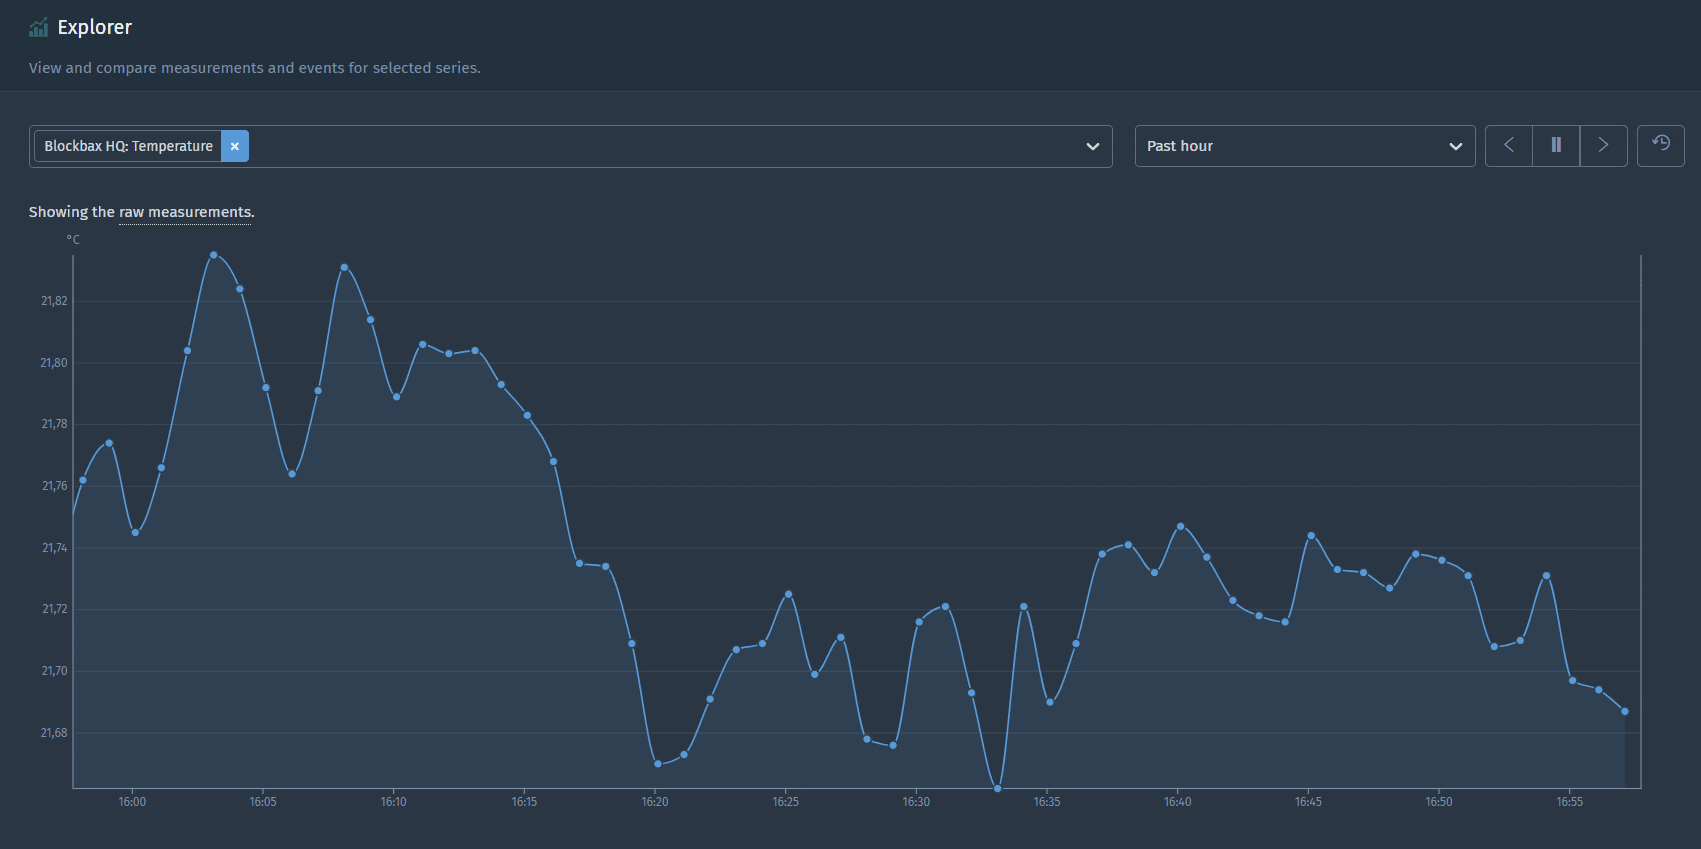Click the 21,80 y-axis label
Viewport: 1701px width, 849px height.
[54, 363]
